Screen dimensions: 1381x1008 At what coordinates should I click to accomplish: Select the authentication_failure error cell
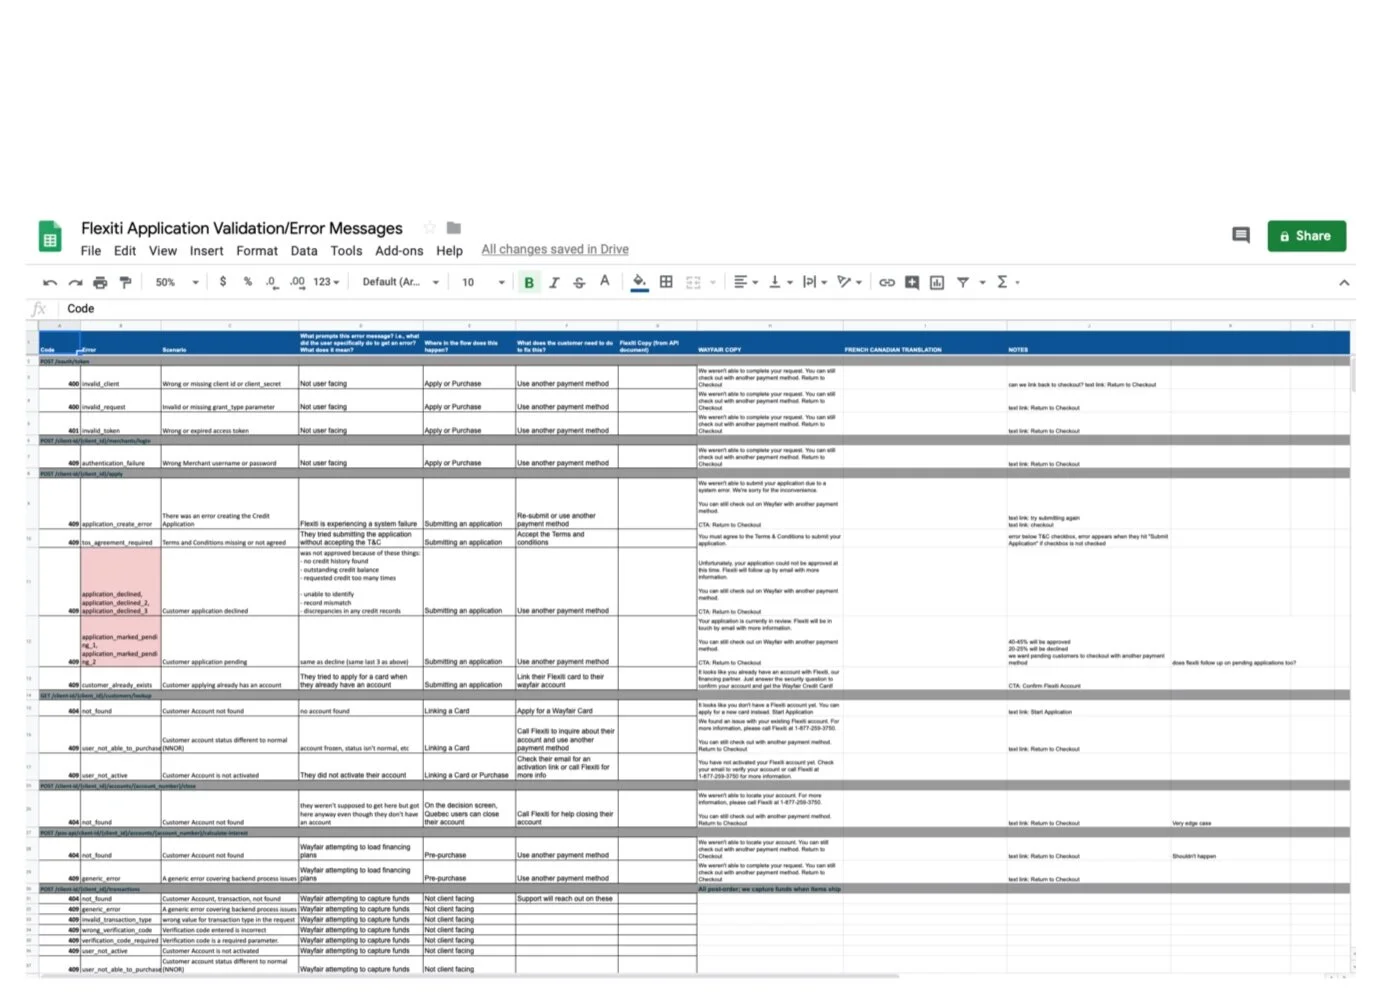pyautogui.click(x=120, y=457)
